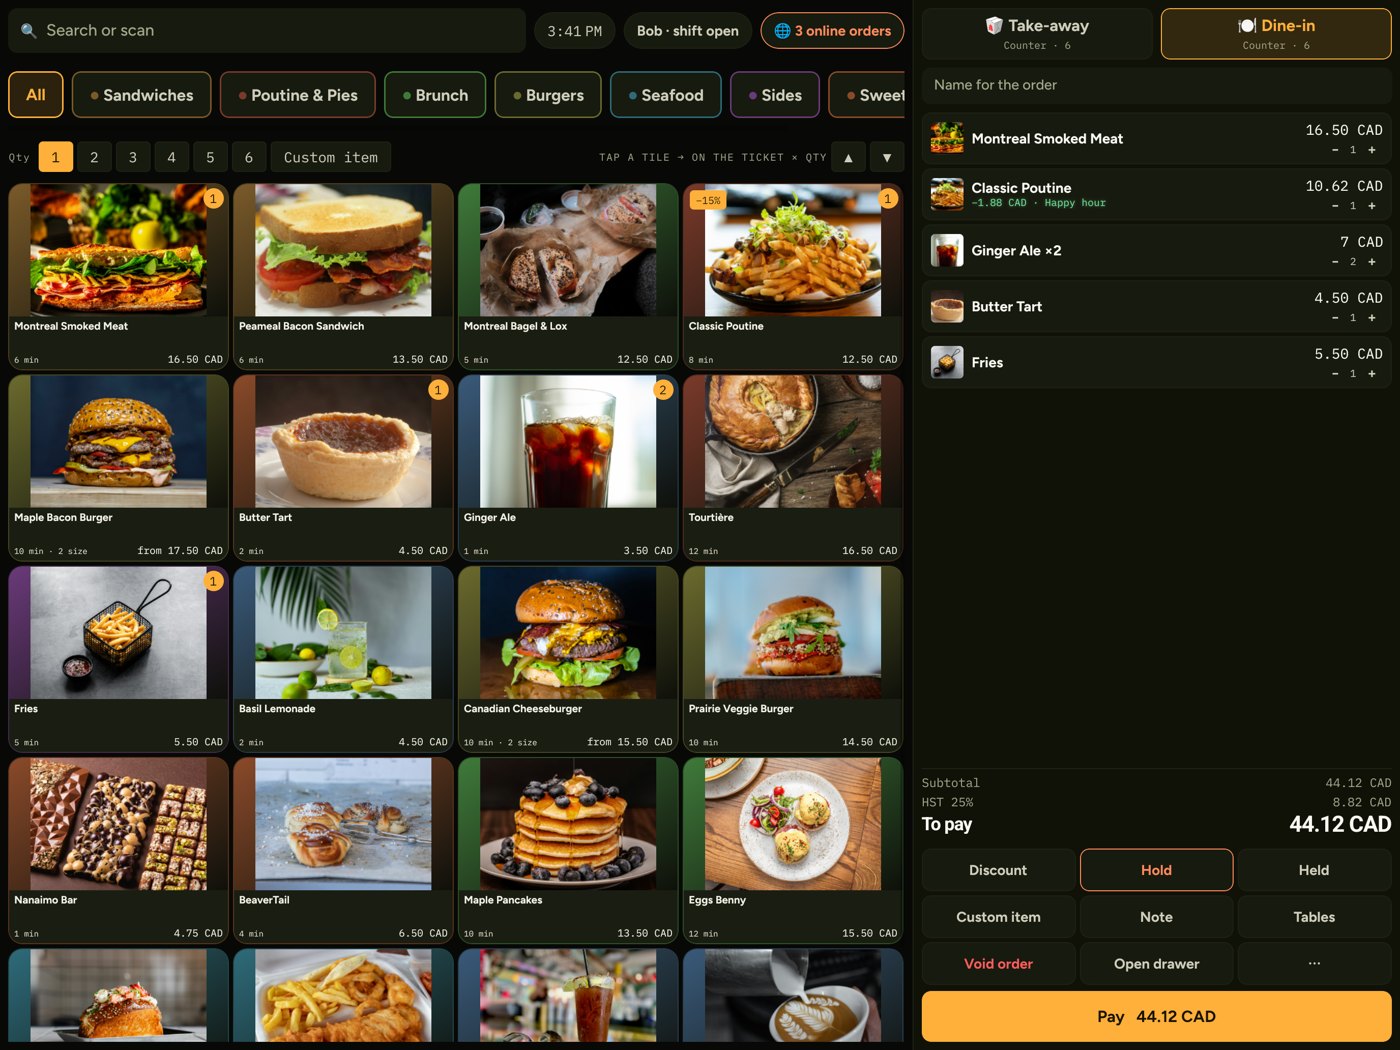Click the 3:41 PM clock
This screenshot has width=1400, height=1050.
click(x=575, y=31)
